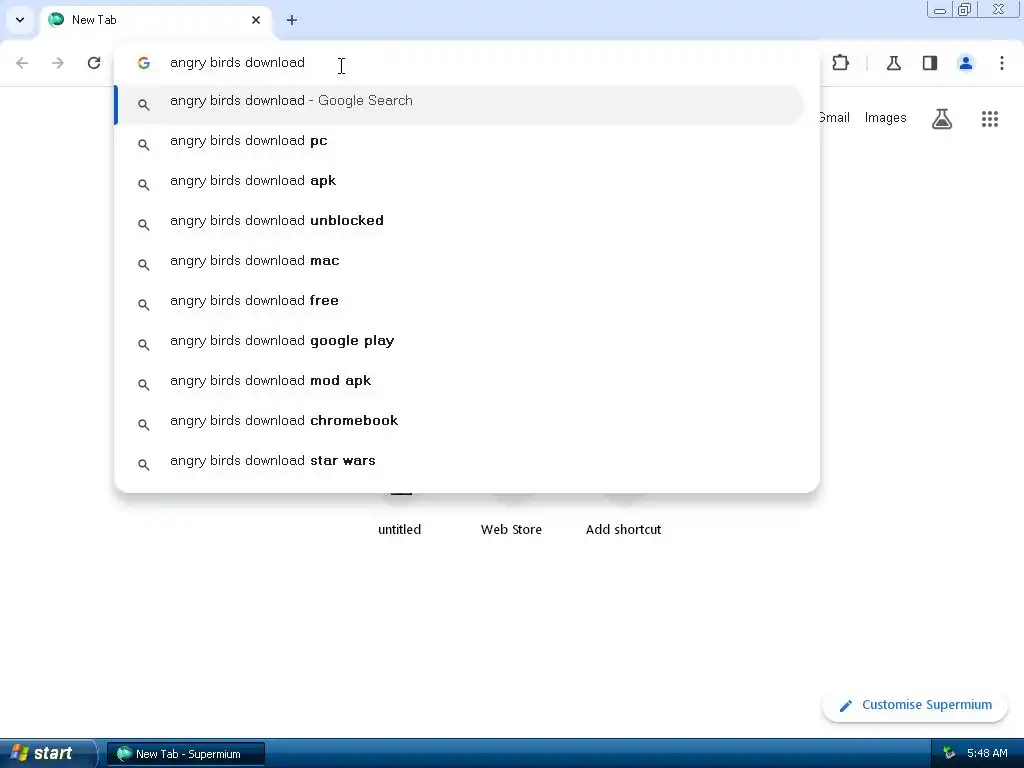The image size is (1024, 768).
Task: Toggle the side panel
Action: [x=929, y=63]
